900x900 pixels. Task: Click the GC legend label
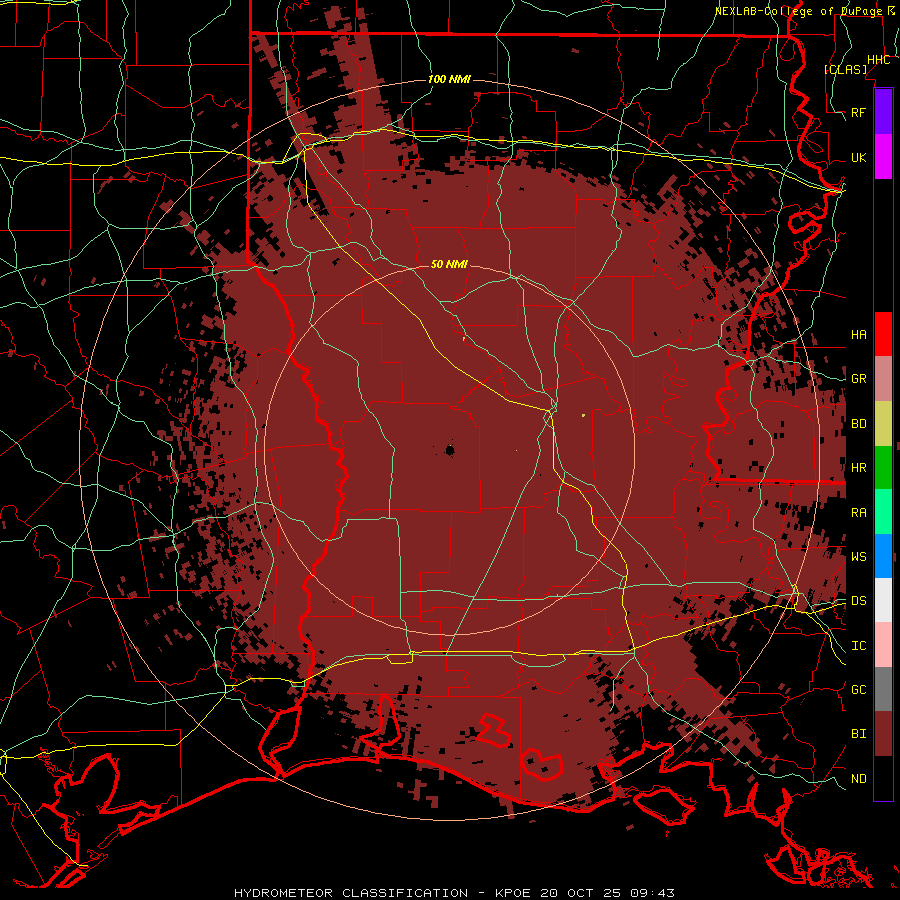[x=859, y=690]
